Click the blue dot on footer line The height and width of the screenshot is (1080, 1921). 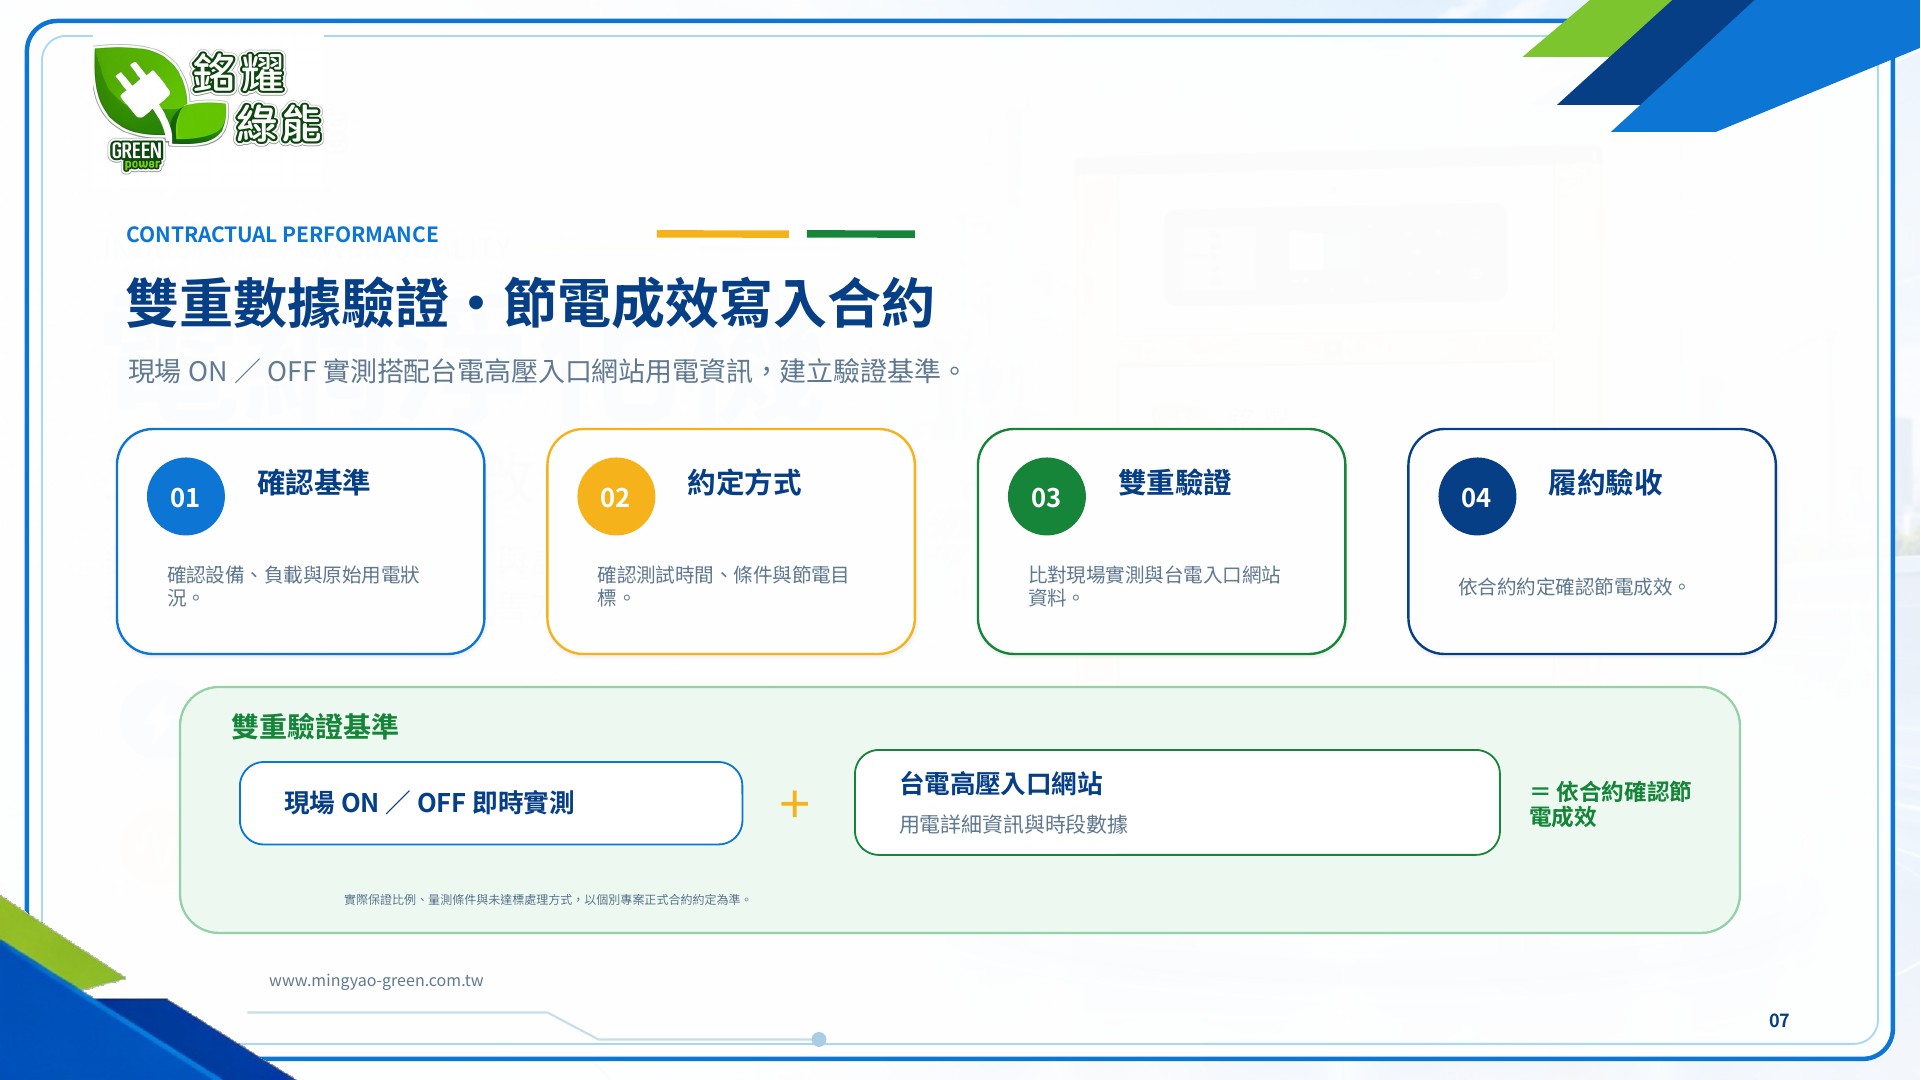[x=819, y=1040]
